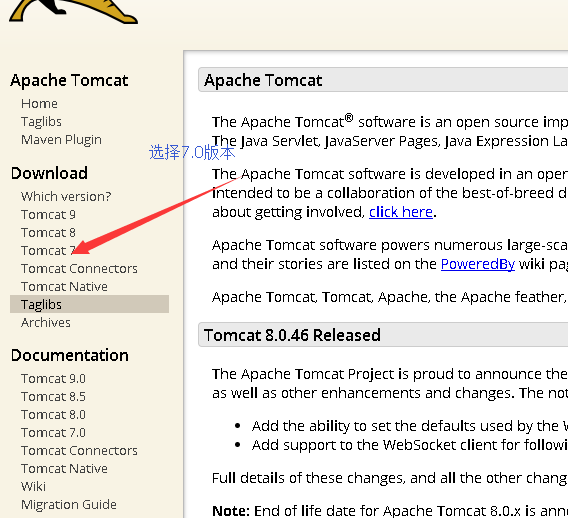Select the Tomcat 7 download link
This screenshot has height=518, width=568.
click(x=48, y=251)
